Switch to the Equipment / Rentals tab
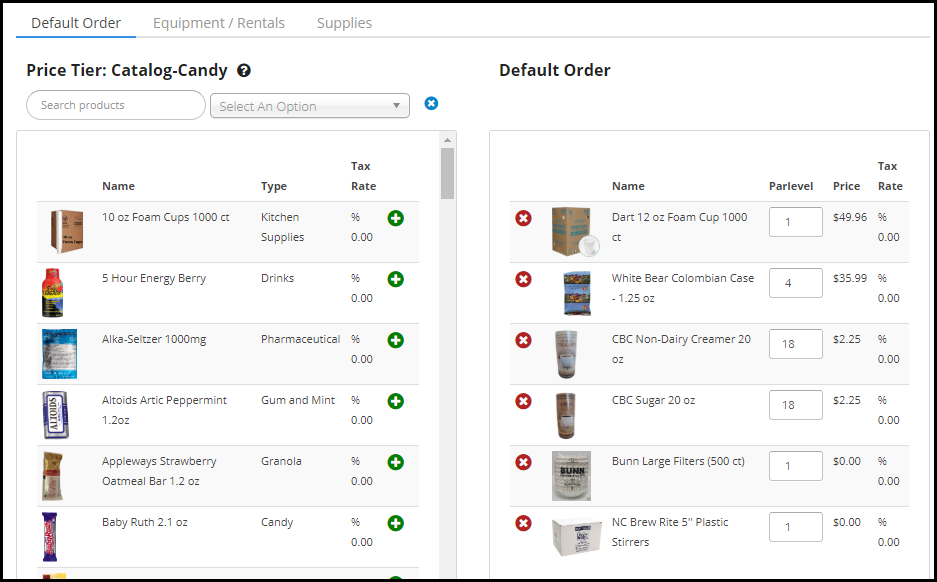Image resolution: width=937 pixels, height=582 pixels. coord(219,23)
